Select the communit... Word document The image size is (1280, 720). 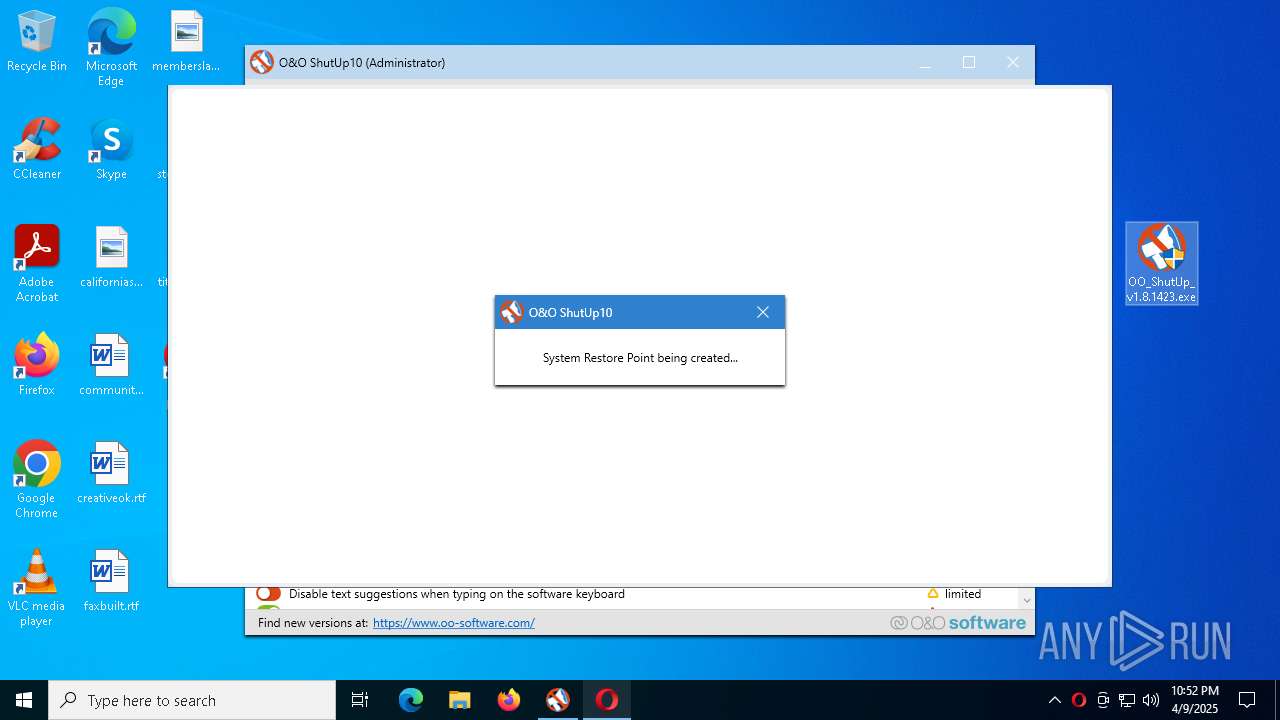111,365
